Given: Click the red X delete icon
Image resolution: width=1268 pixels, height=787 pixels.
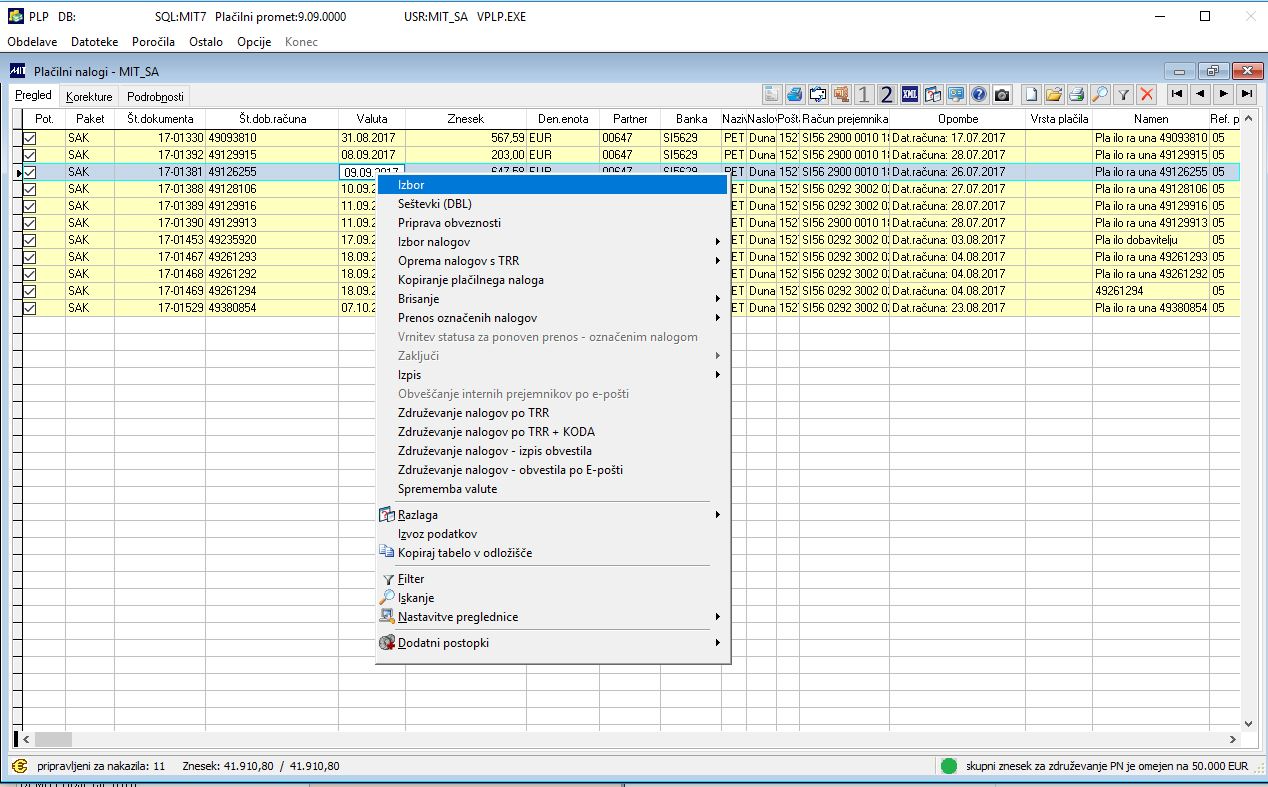Looking at the screenshot, I should pos(1147,95).
